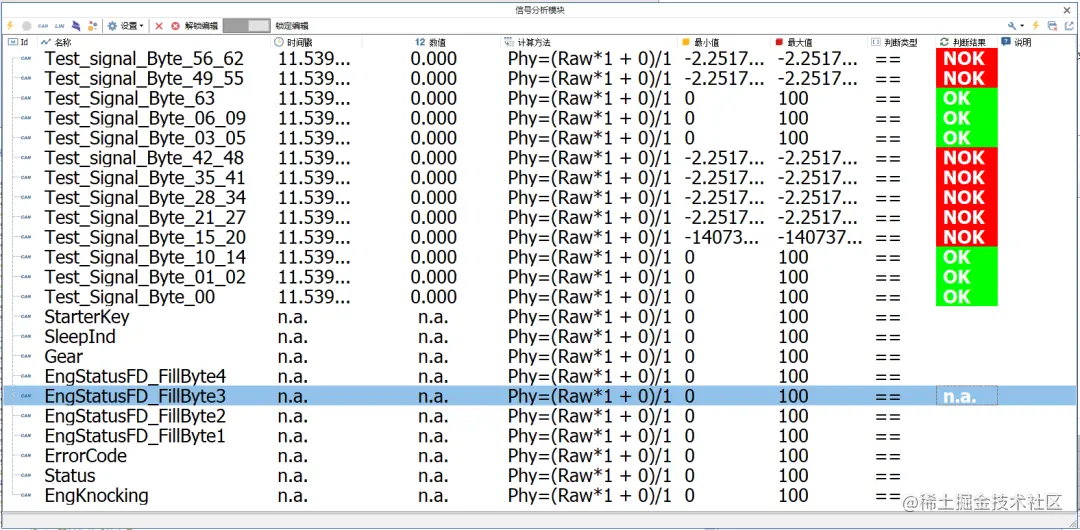1080x530 pixels.
Task: Select the EngStatusFD_FillByte4 row
Action: 539,376
